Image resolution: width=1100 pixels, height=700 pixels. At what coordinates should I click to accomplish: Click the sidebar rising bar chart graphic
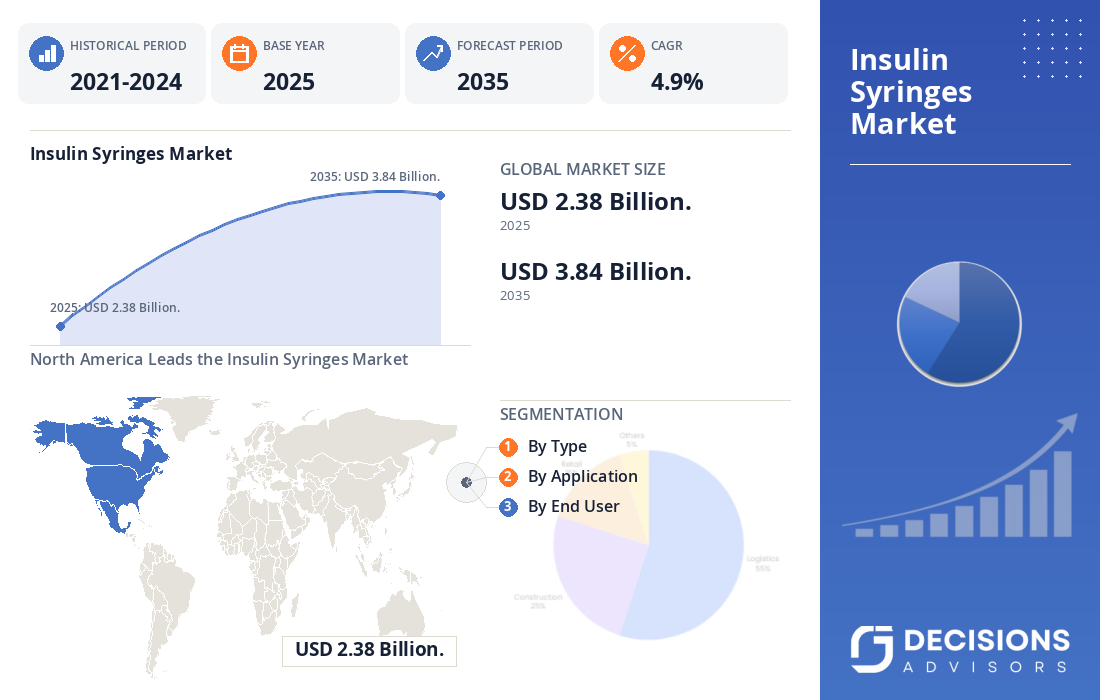(x=960, y=477)
